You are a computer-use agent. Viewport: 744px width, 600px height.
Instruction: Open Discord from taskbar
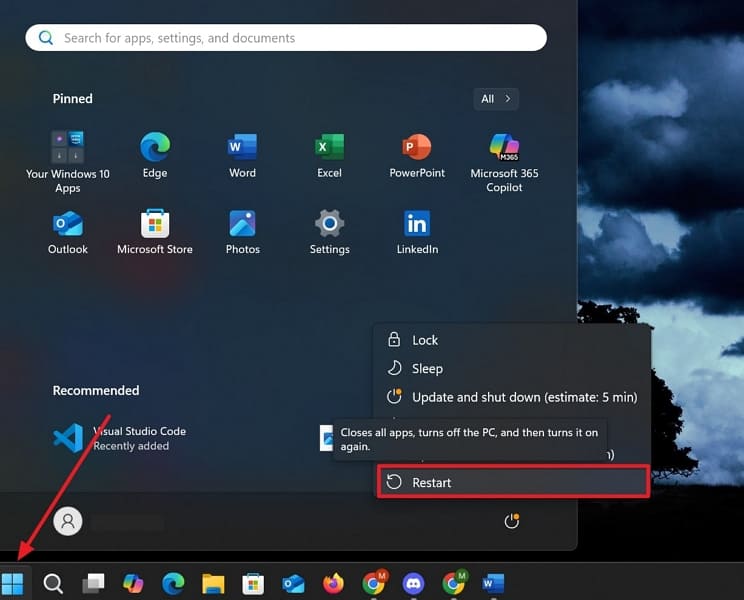(x=413, y=583)
